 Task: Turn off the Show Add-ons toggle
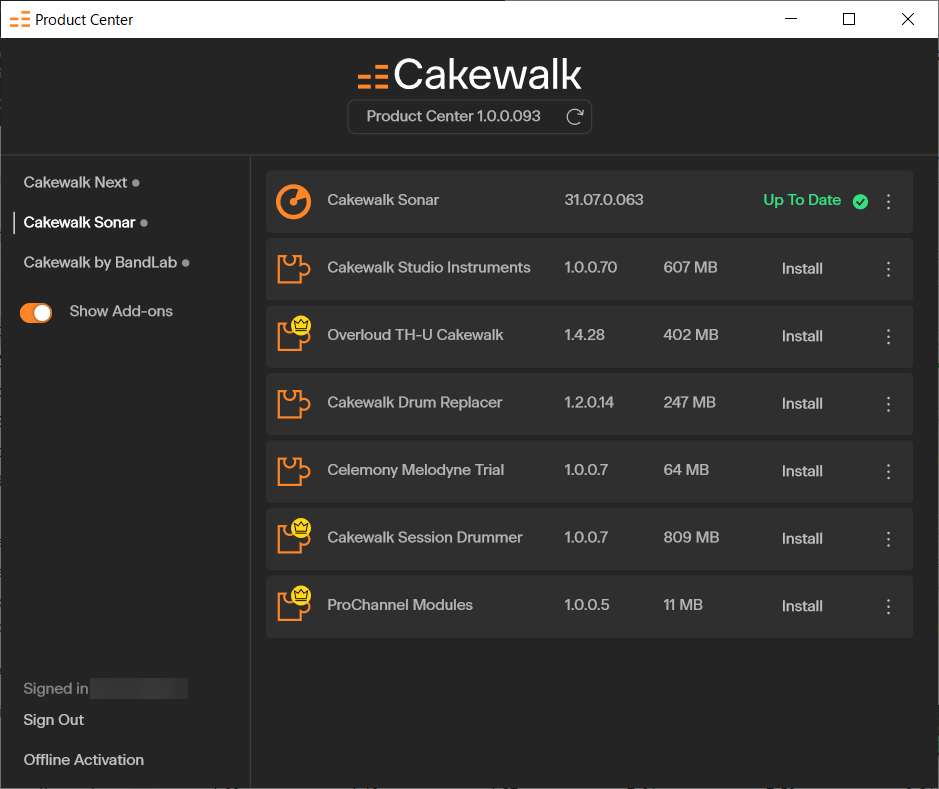(x=36, y=312)
